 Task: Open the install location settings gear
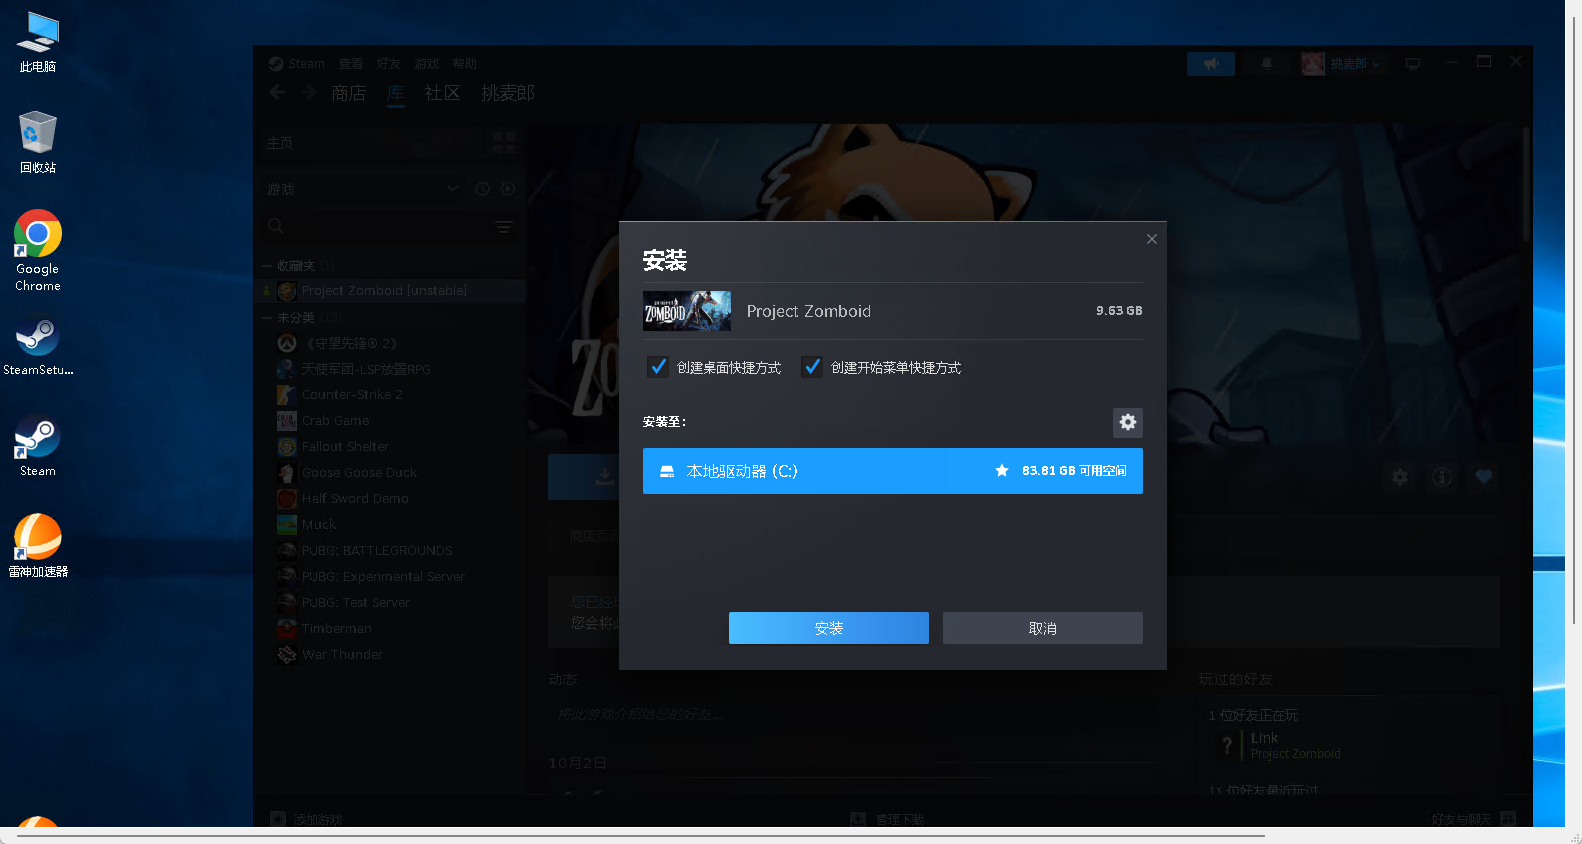(1127, 422)
